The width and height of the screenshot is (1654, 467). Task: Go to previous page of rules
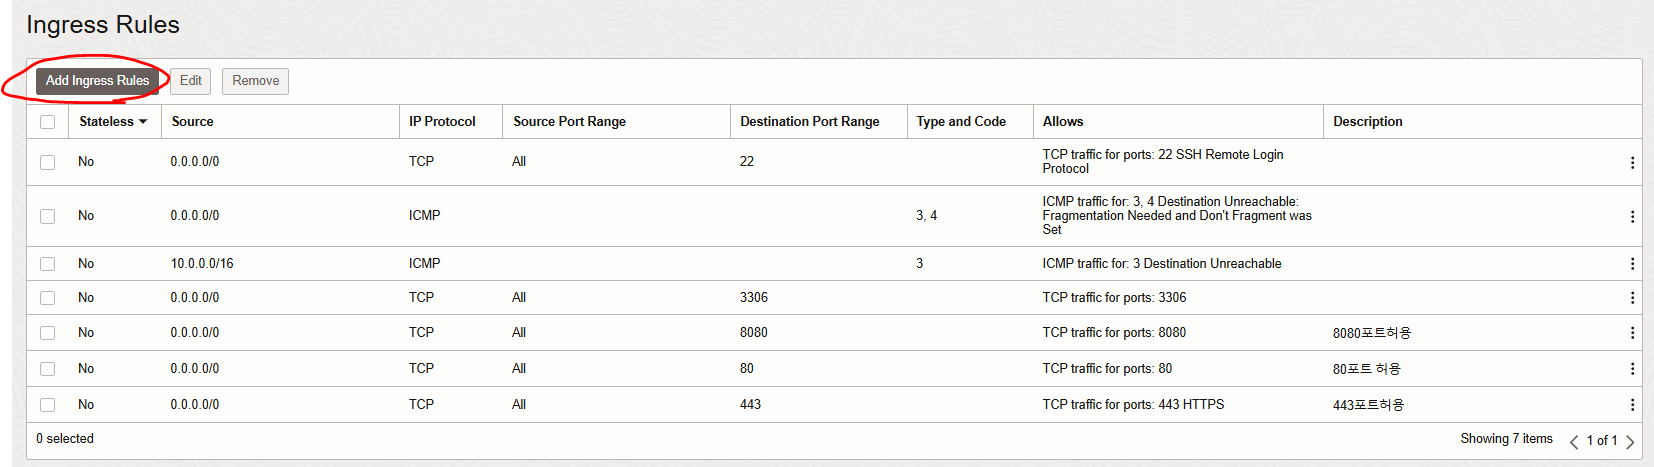click(x=1574, y=441)
